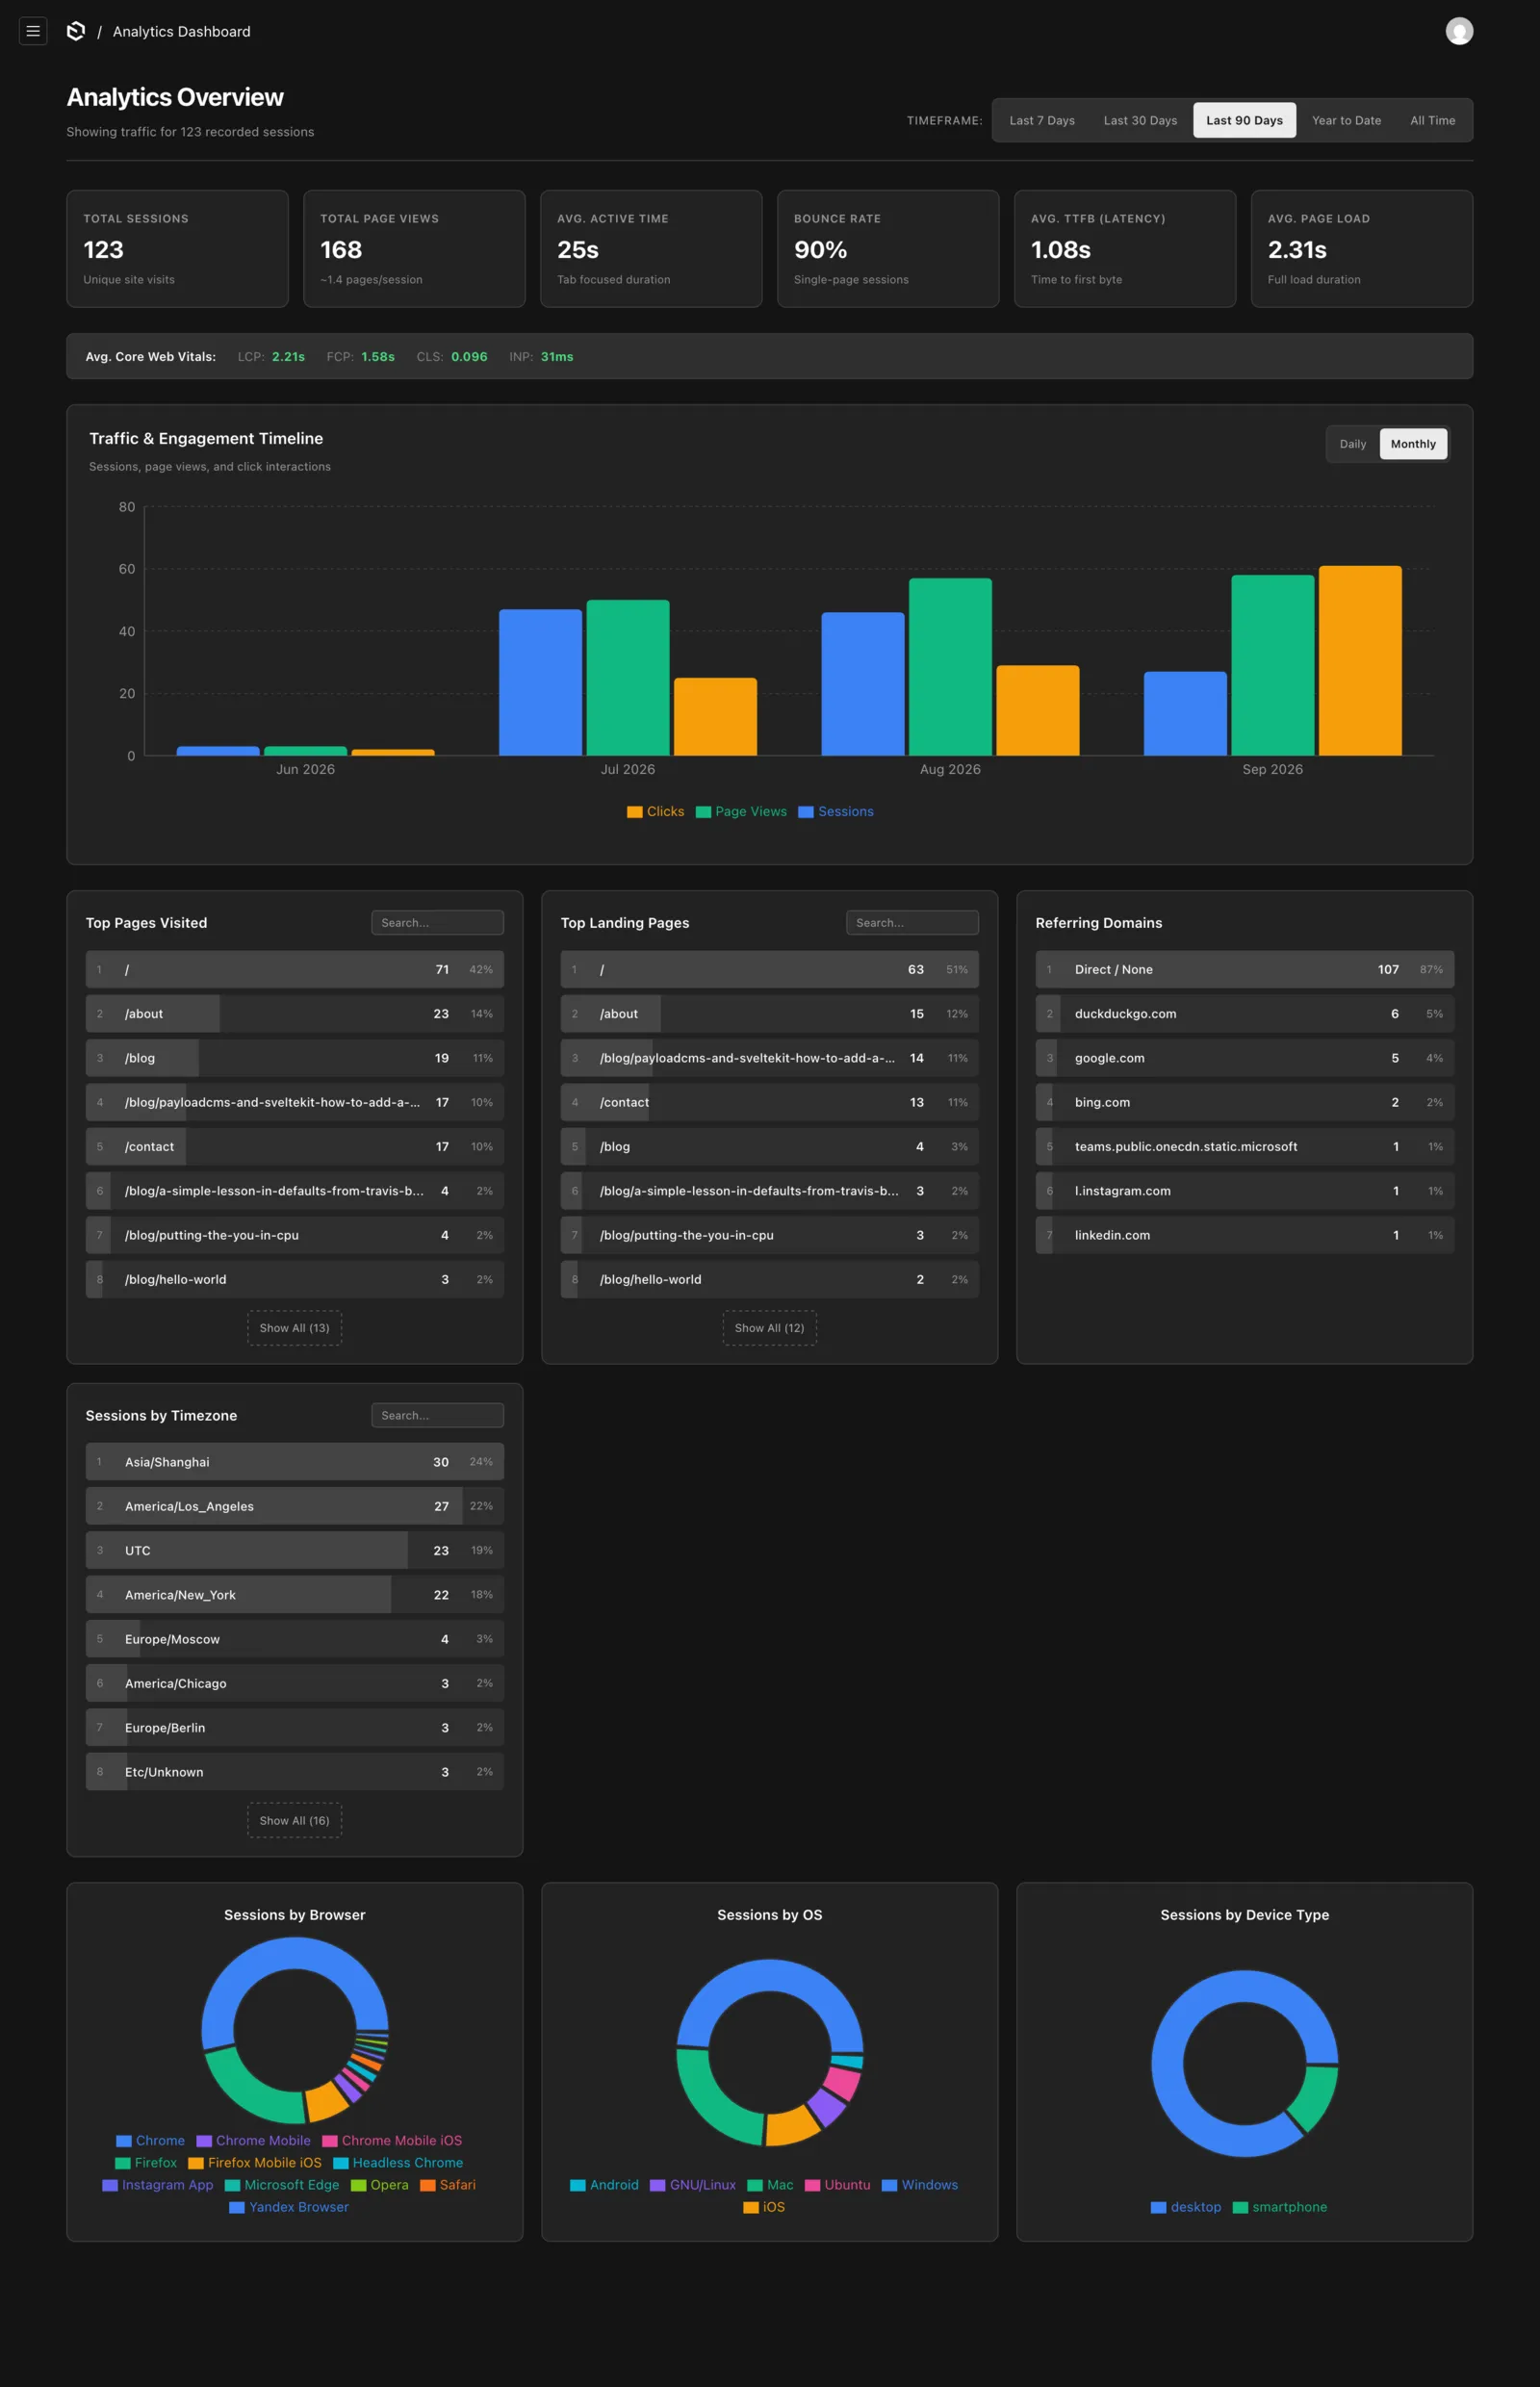This screenshot has width=1540, height=2387.
Task: Click the duckduckgo.com referring domain row
Action: coord(1245,1013)
